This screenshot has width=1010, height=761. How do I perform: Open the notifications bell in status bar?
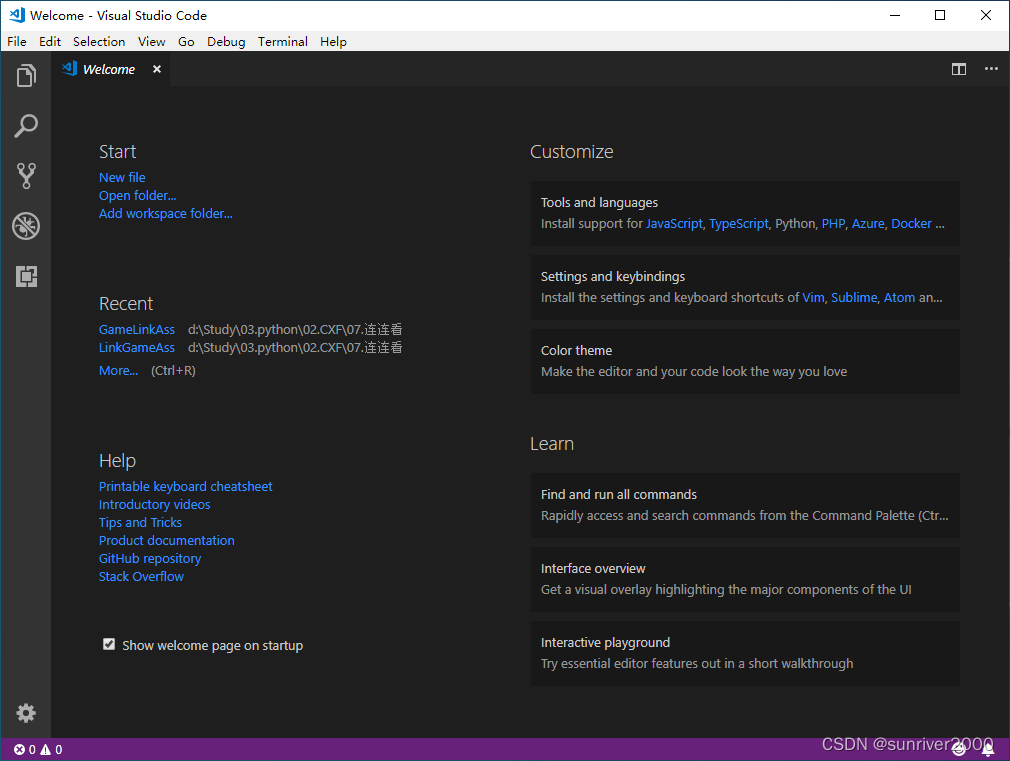(987, 749)
